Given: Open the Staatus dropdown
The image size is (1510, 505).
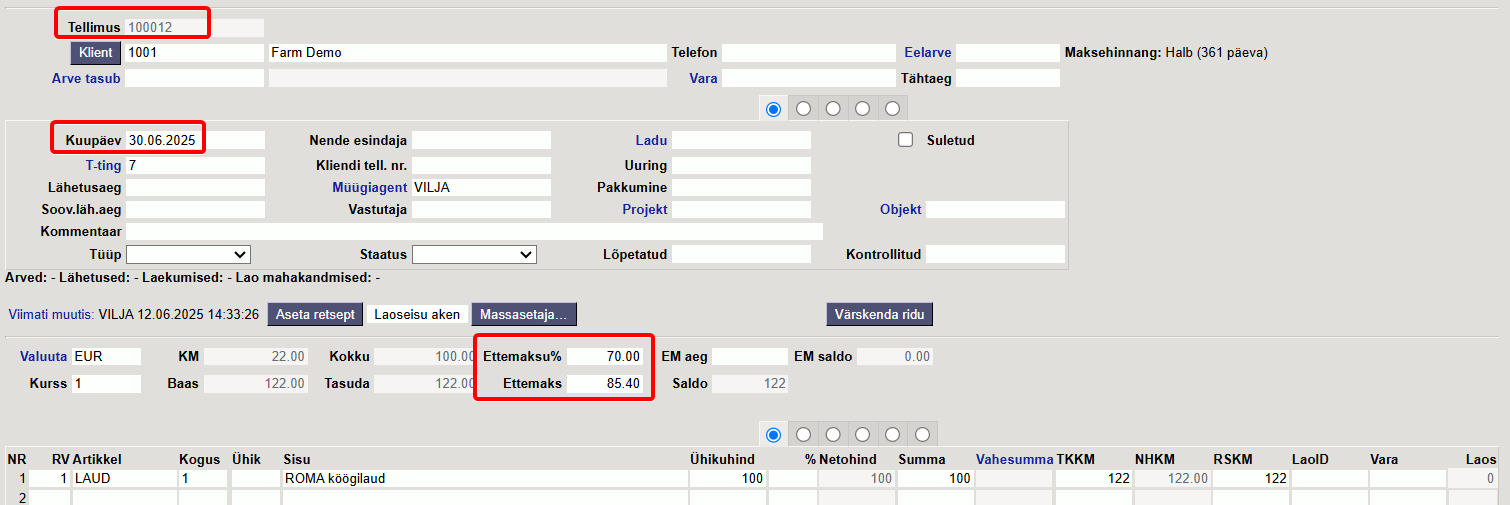Looking at the screenshot, I should [474, 254].
